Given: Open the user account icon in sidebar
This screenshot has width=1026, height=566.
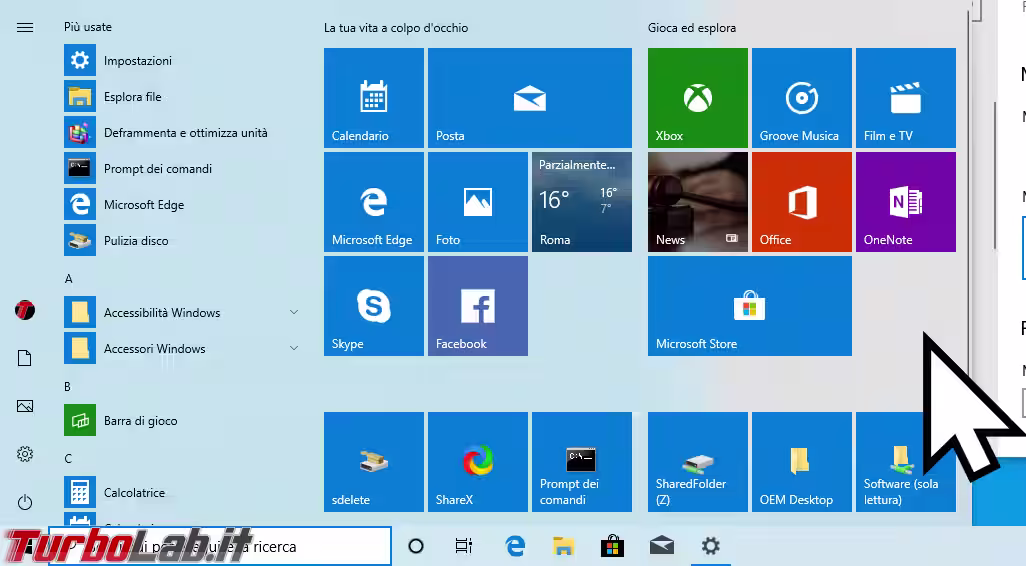Looking at the screenshot, I should point(25,310).
